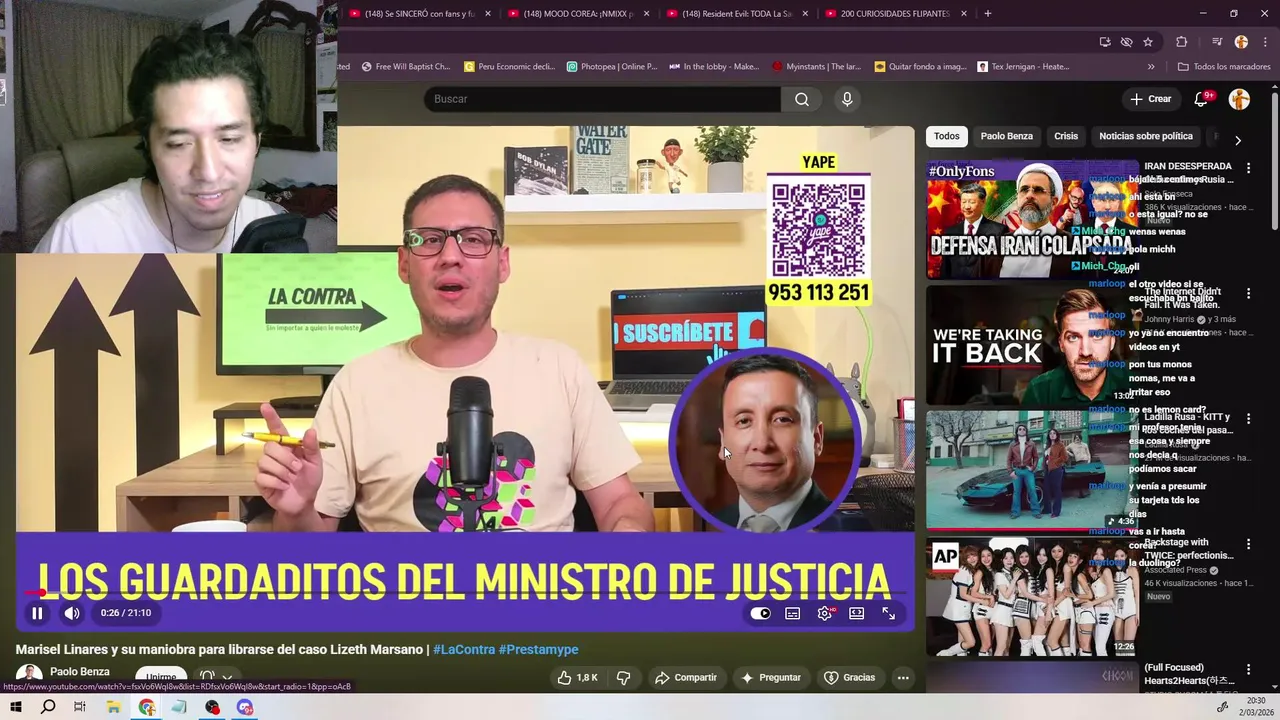This screenshot has height=720, width=1280.
Task: Open a new browser tab
Action: coord(988,14)
